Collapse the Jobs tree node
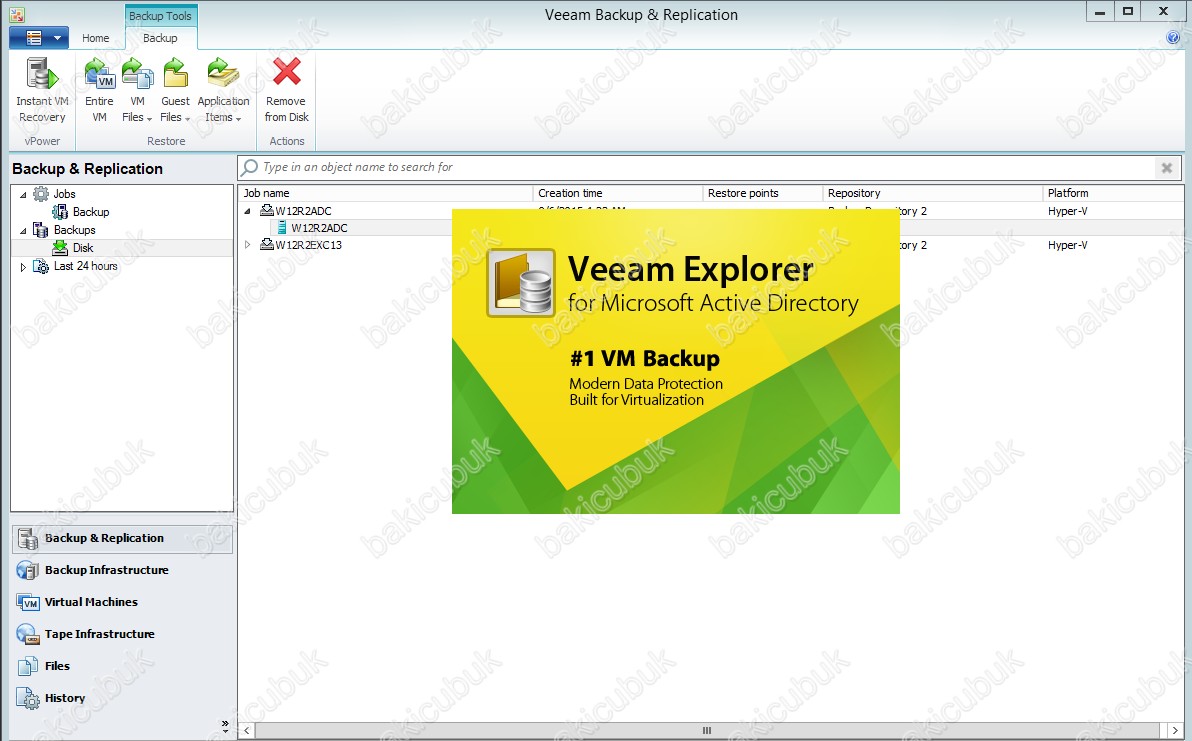This screenshot has width=1192, height=741. 23,195
